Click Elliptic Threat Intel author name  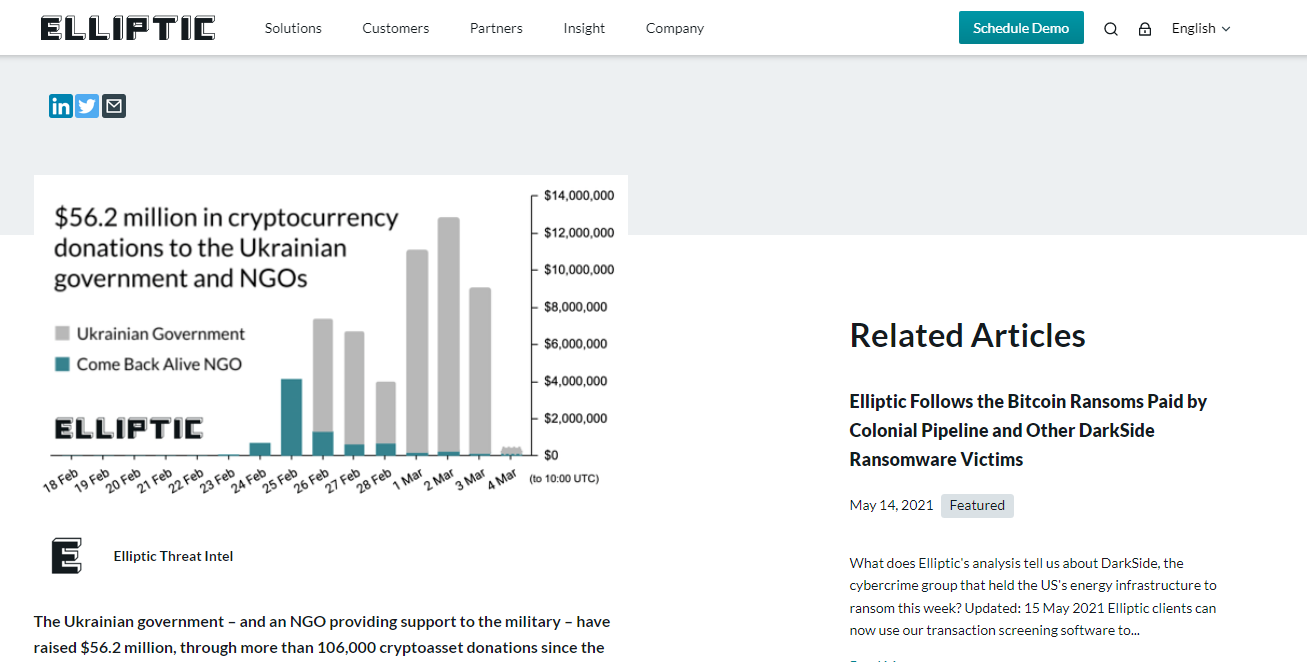click(x=174, y=556)
